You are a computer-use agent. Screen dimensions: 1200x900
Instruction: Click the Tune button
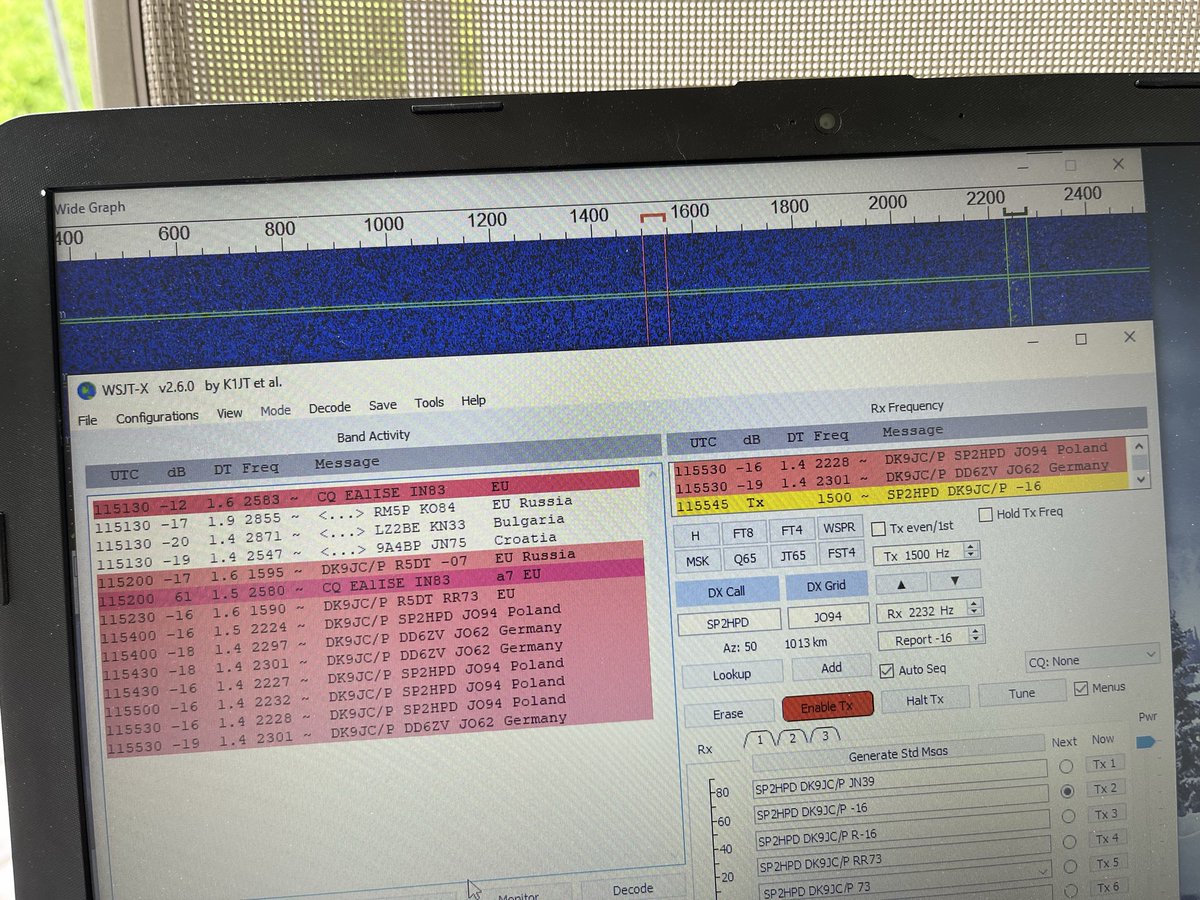1022,694
